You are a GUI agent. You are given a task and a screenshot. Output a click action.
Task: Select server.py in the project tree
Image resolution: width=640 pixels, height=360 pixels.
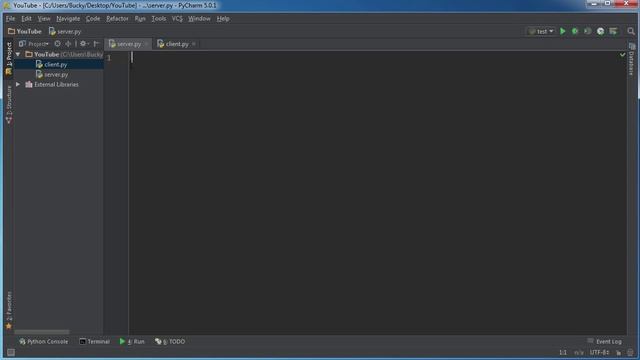tap(56, 75)
